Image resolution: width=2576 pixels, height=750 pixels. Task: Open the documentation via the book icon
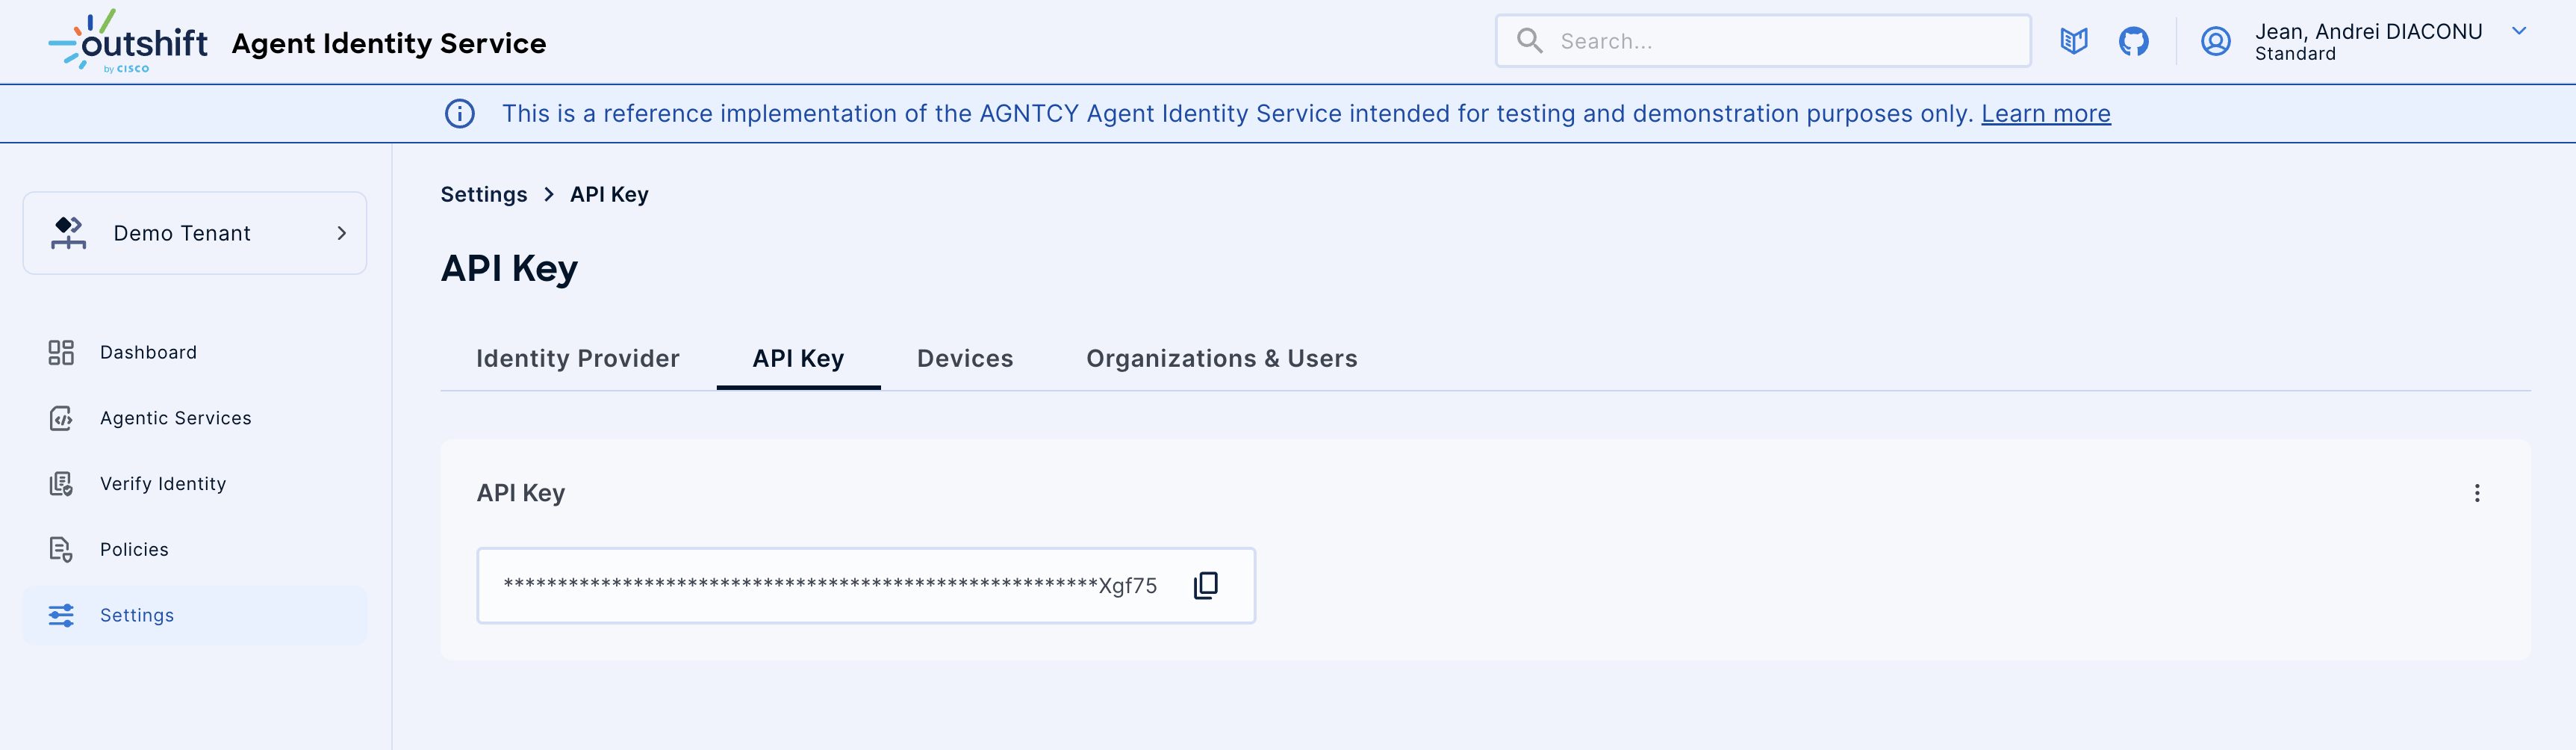(2073, 41)
